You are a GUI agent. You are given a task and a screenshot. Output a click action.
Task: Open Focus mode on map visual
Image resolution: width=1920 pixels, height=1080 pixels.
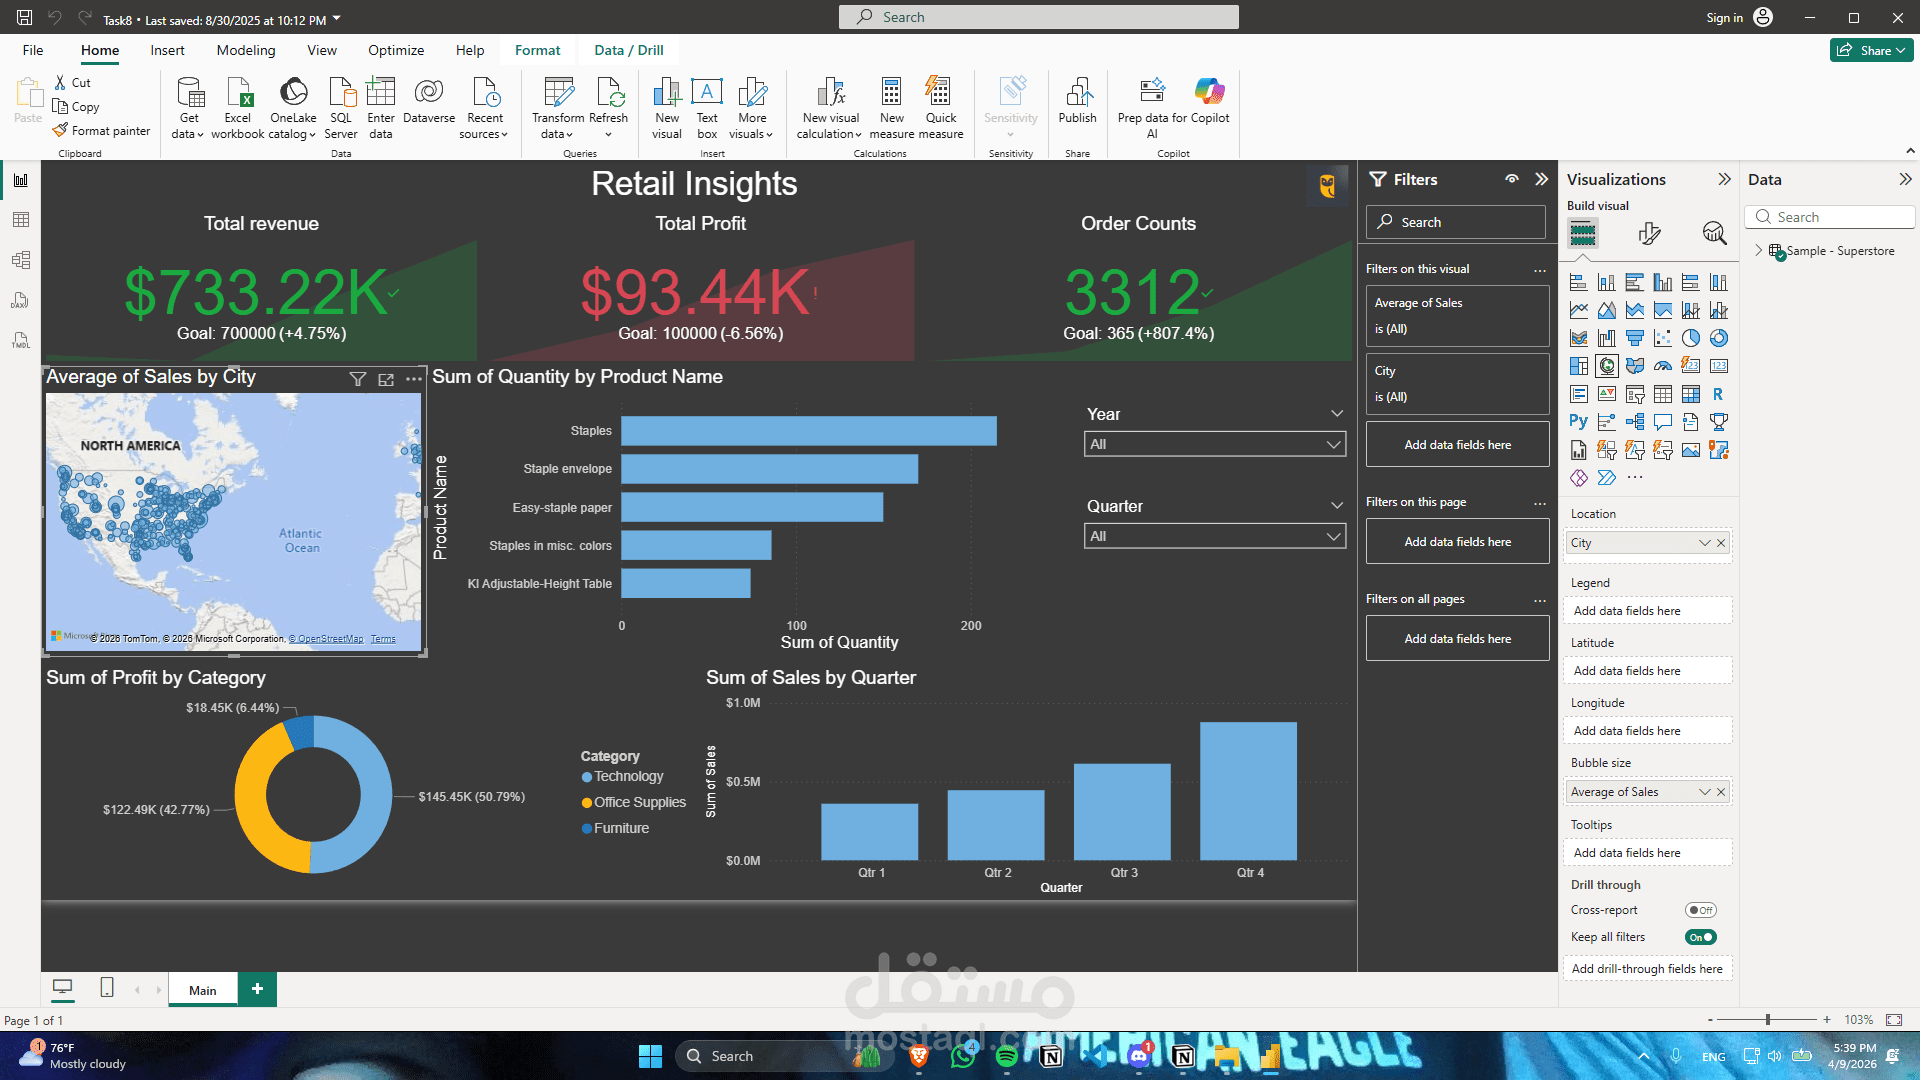tap(386, 379)
